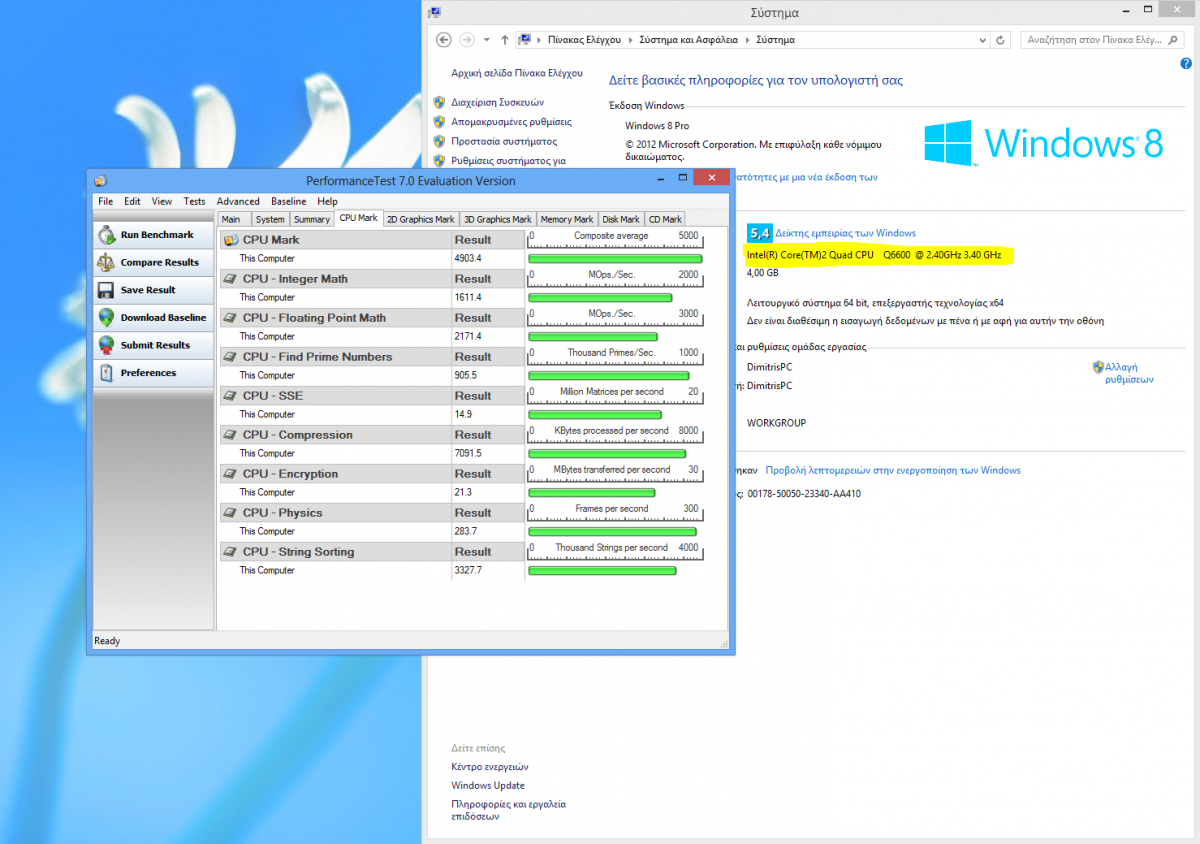The height and width of the screenshot is (844, 1200).
Task: Click the Σύστημα breadcrumb in the address bar
Action: point(776,40)
